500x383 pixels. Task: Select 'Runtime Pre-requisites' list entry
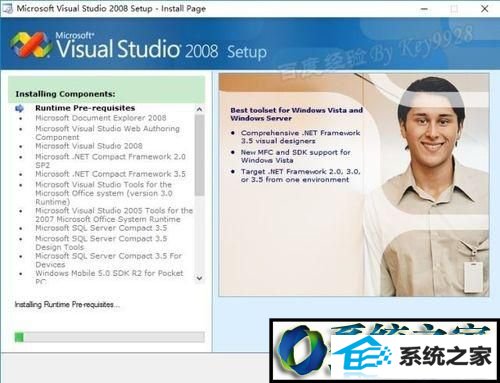pos(85,108)
